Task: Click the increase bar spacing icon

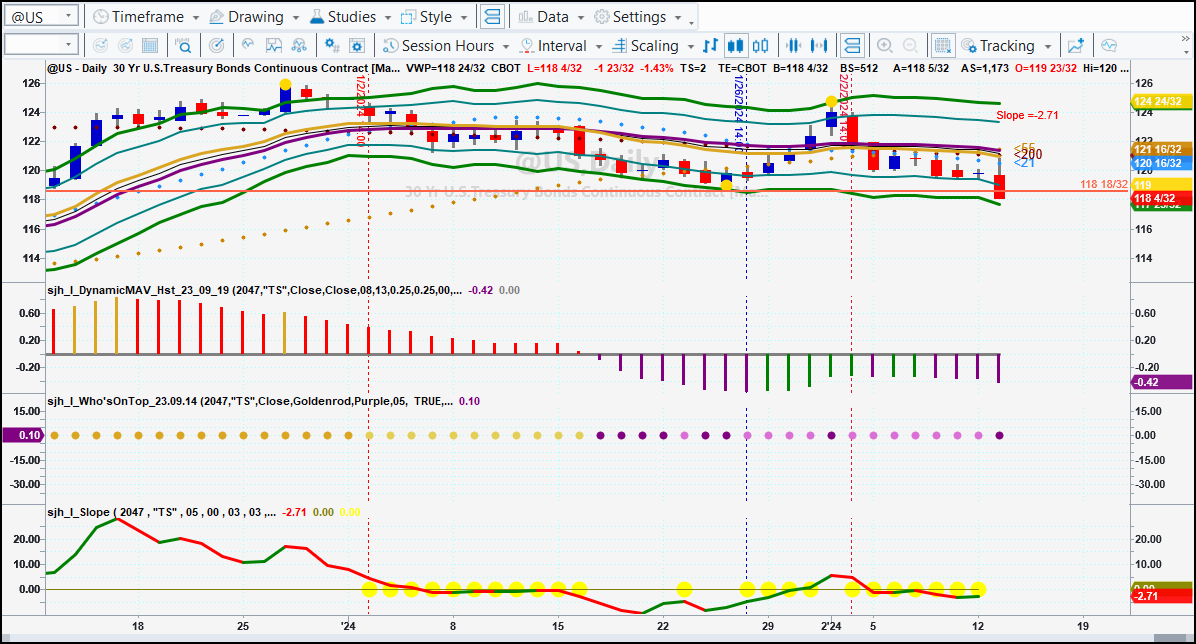Action: (x=819, y=46)
